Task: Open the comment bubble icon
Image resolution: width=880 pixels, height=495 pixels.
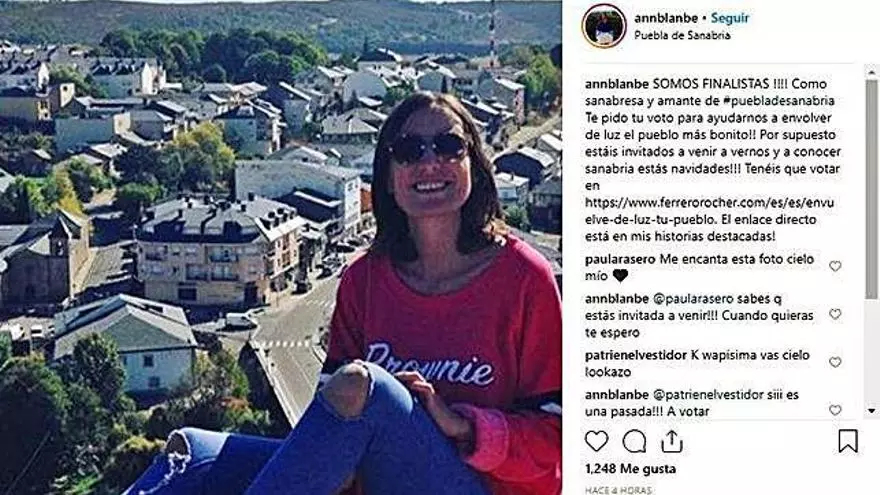Action: 634,441
